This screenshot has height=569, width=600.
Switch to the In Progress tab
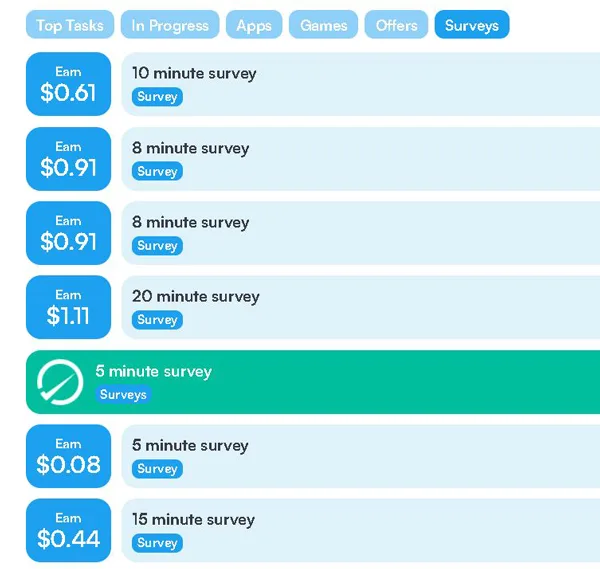tap(170, 25)
